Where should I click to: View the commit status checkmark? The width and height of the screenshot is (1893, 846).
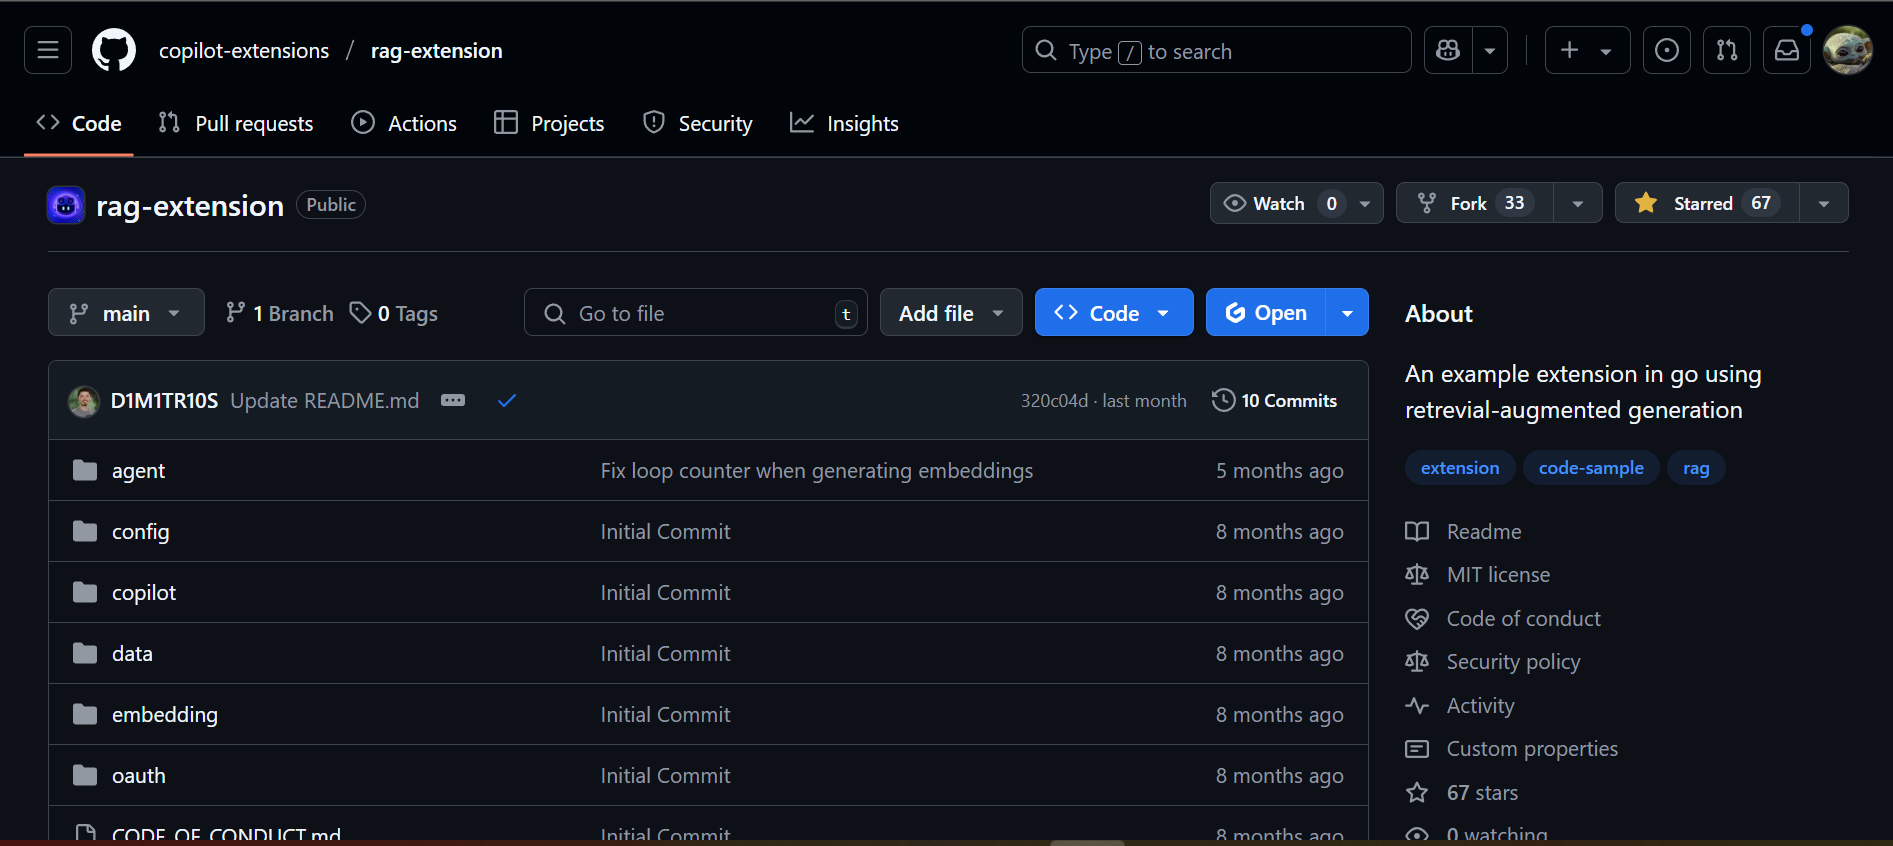click(x=507, y=400)
